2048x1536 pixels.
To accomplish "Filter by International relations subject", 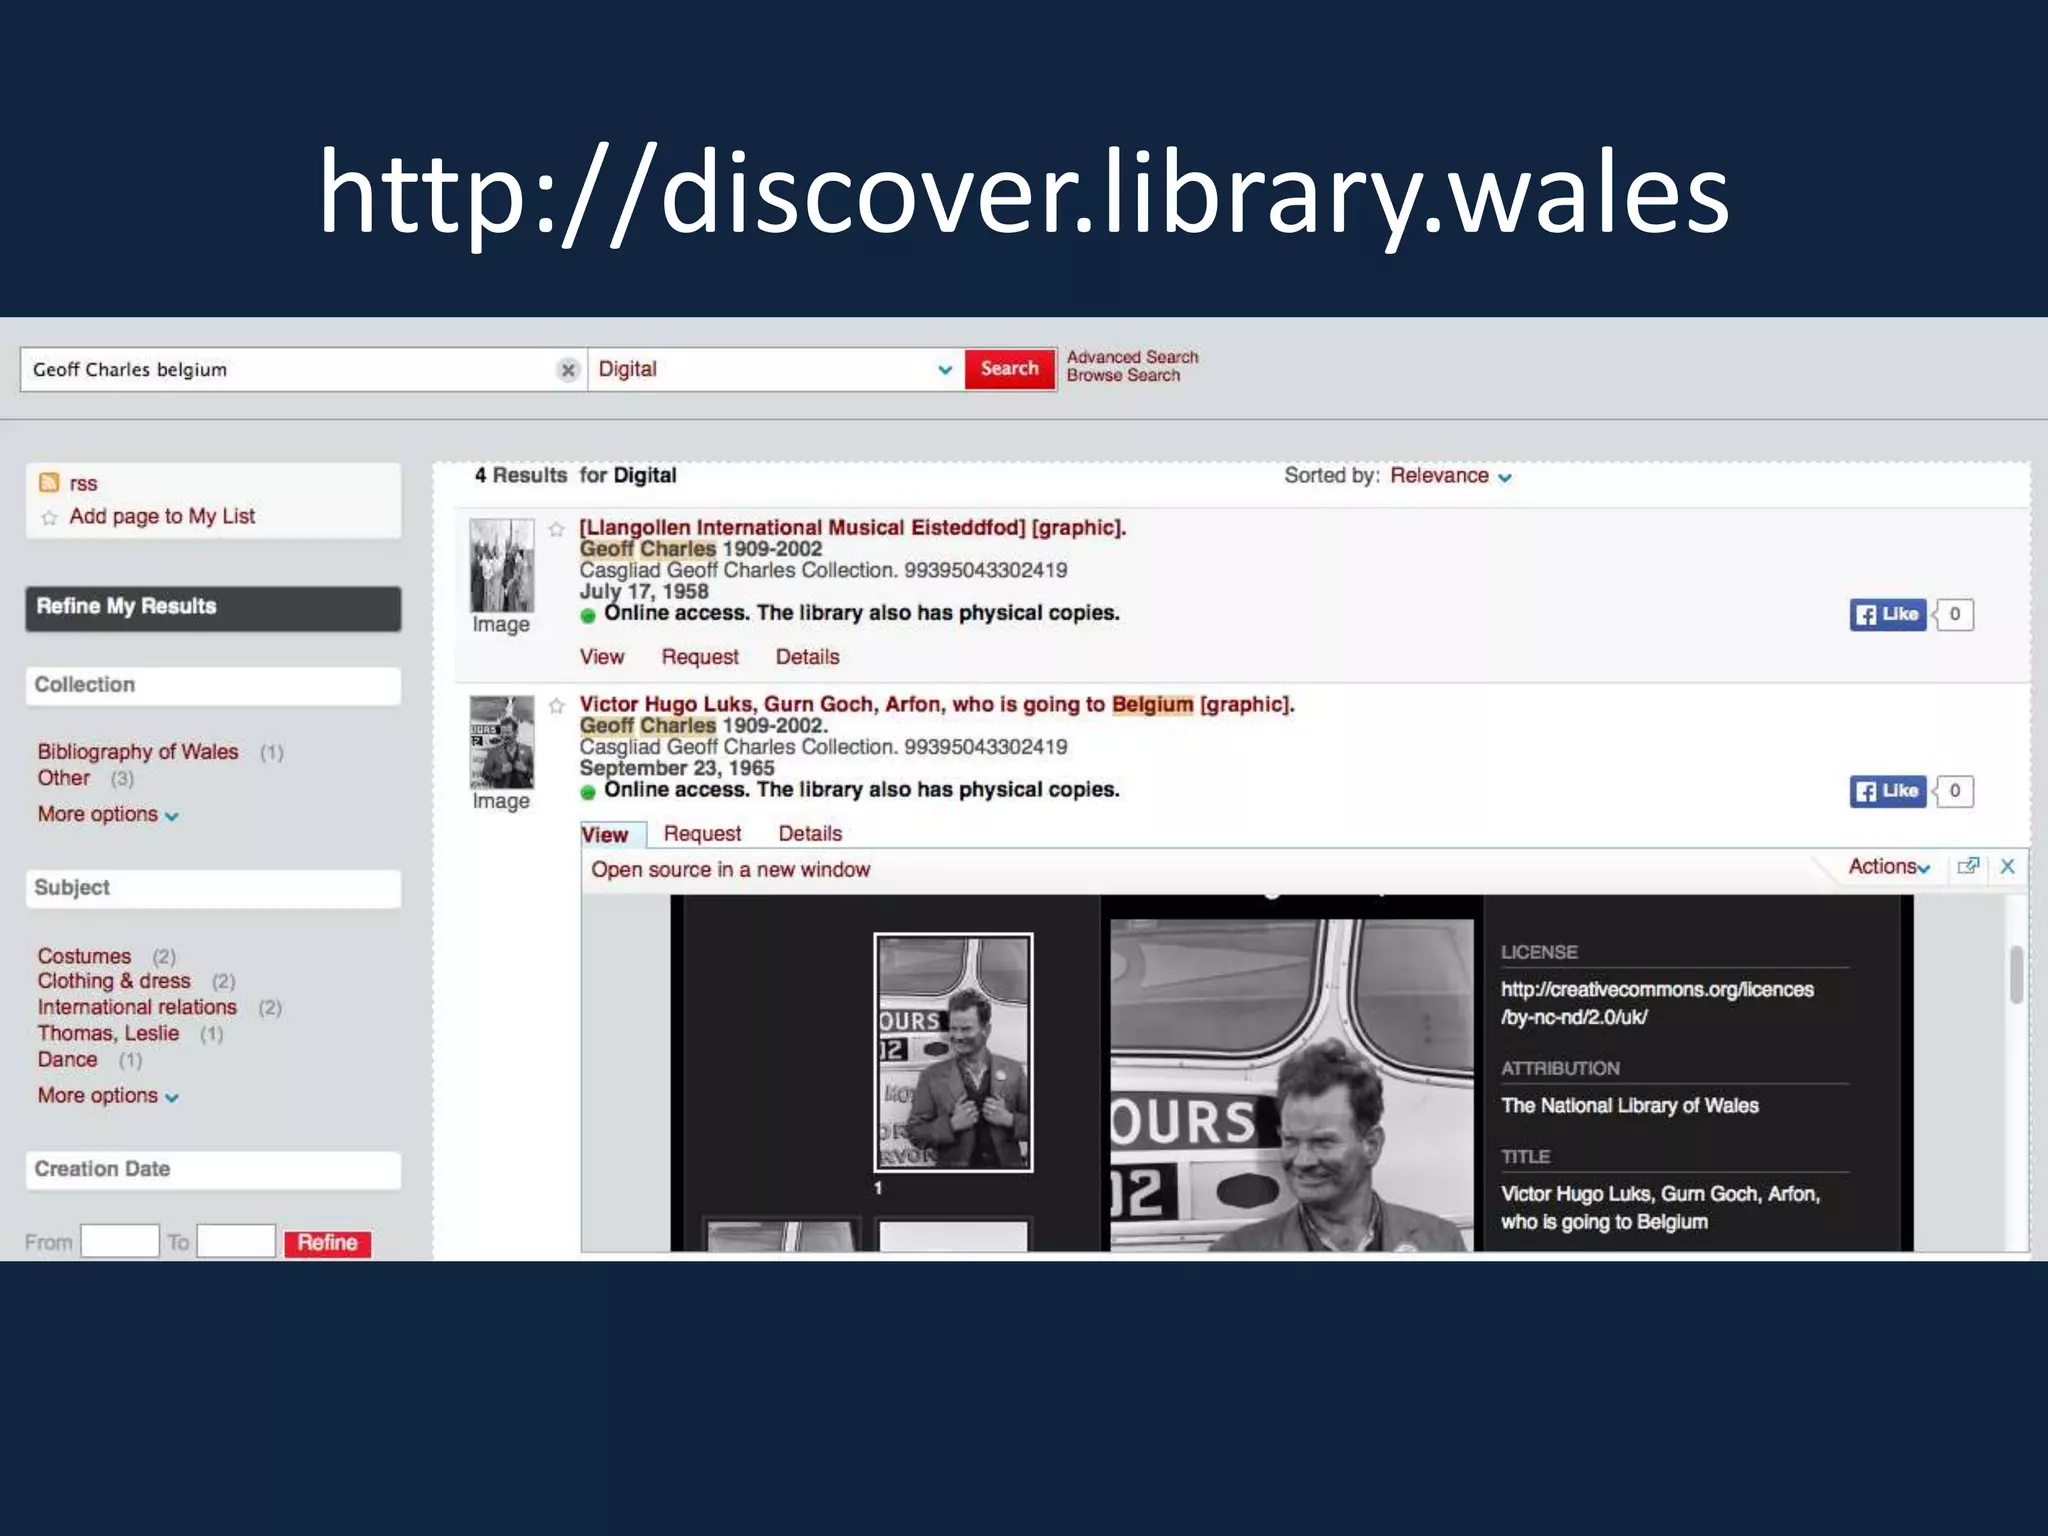I will (x=137, y=1007).
